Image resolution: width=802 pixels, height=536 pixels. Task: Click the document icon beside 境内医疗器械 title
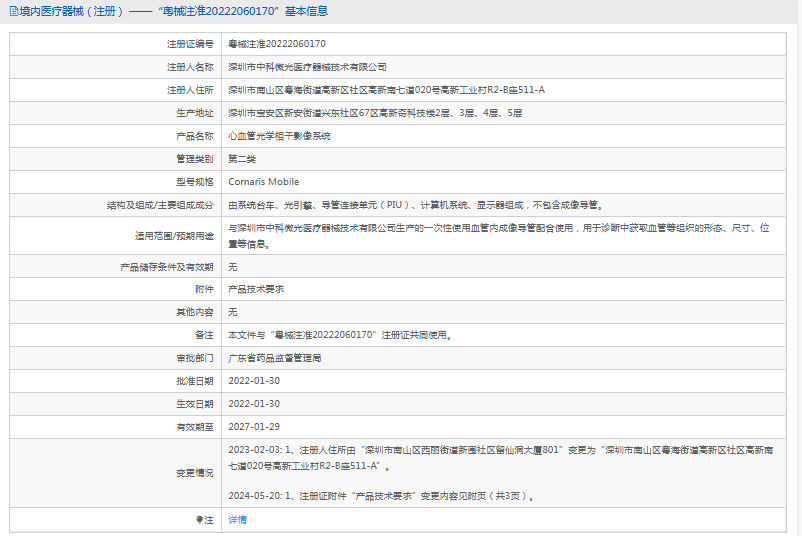click(x=14, y=11)
